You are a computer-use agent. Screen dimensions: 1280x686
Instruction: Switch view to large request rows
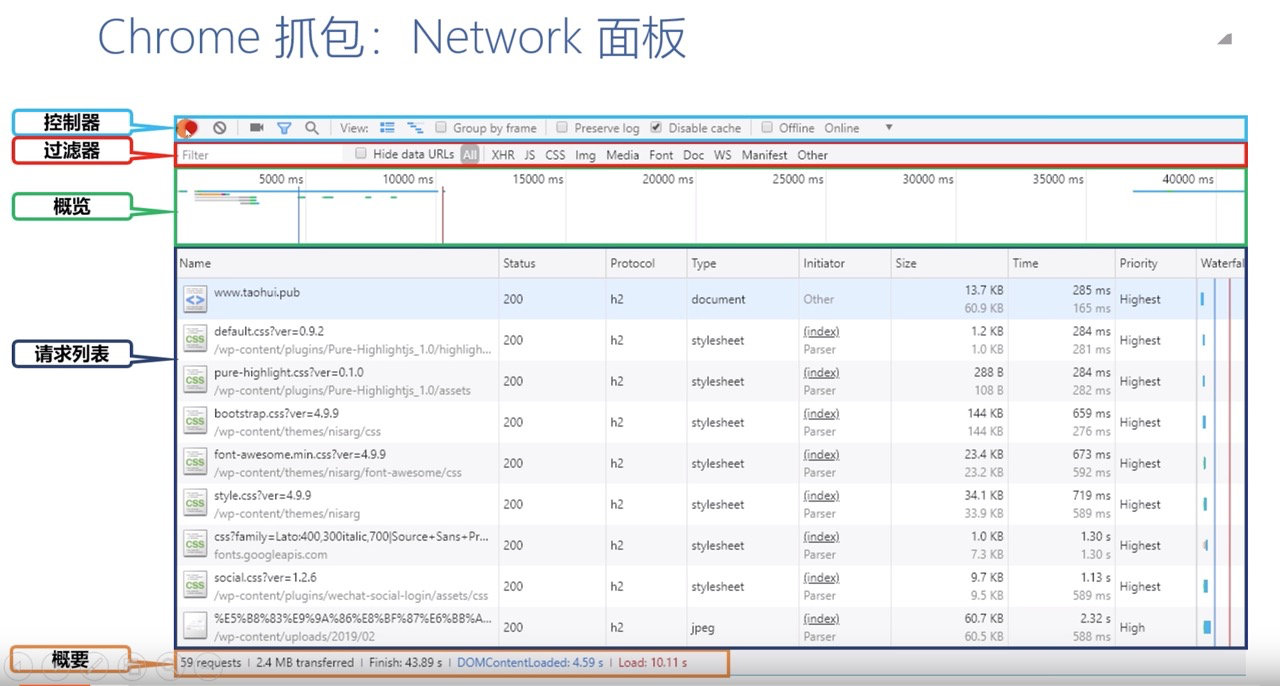click(387, 127)
